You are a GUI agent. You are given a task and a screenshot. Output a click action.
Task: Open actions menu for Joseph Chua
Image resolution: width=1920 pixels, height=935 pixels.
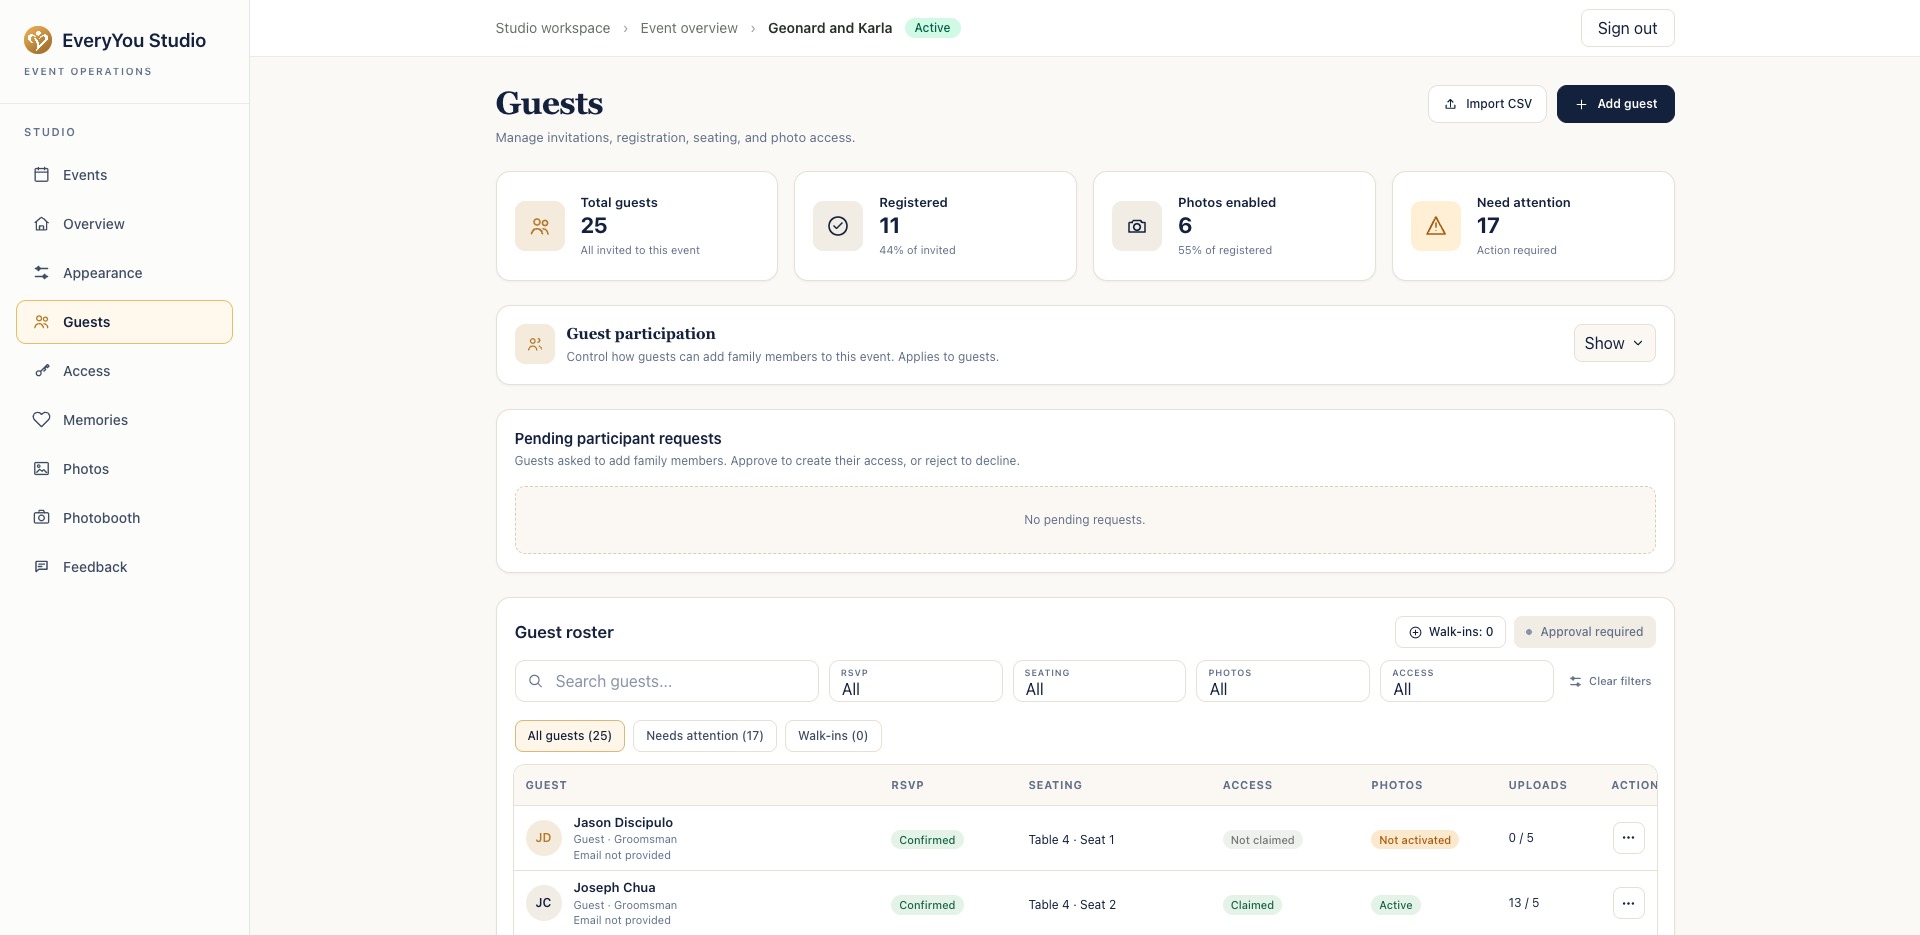coord(1628,903)
